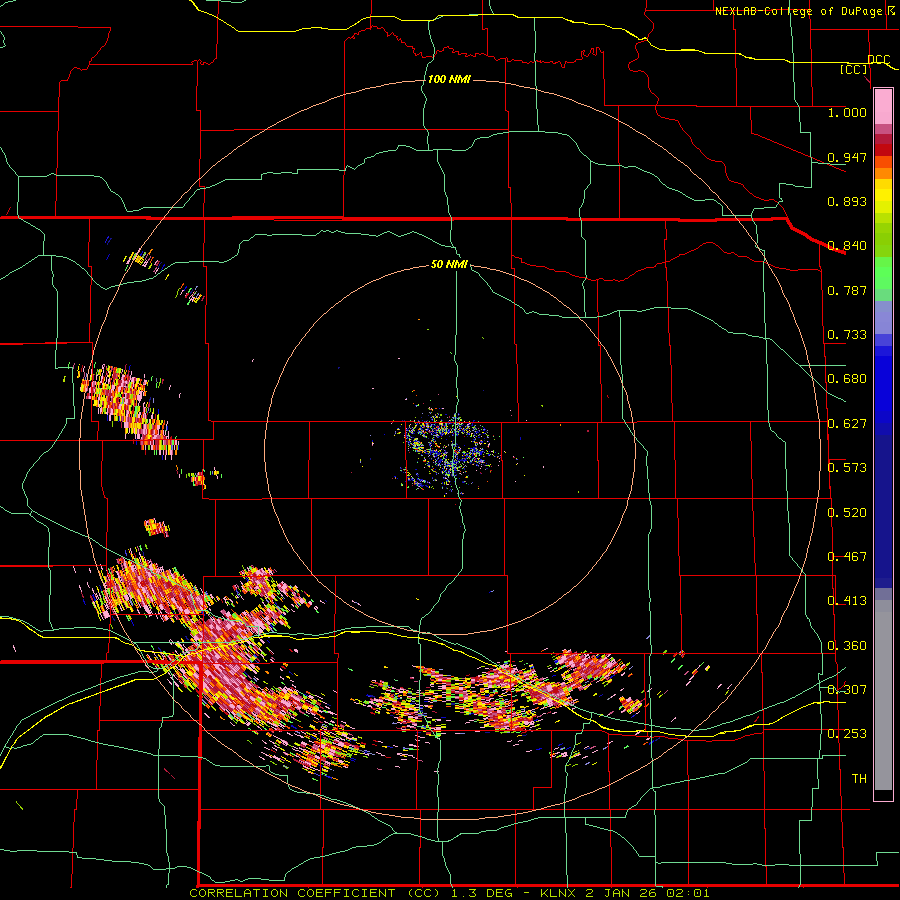The width and height of the screenshot is (900, 900).
Task: Select the 0.733 scale value
Action: point(847,335)
